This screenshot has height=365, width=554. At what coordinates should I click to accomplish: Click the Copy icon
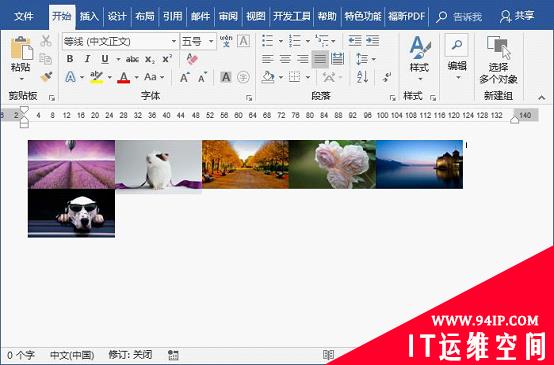(x=46, y=59)
